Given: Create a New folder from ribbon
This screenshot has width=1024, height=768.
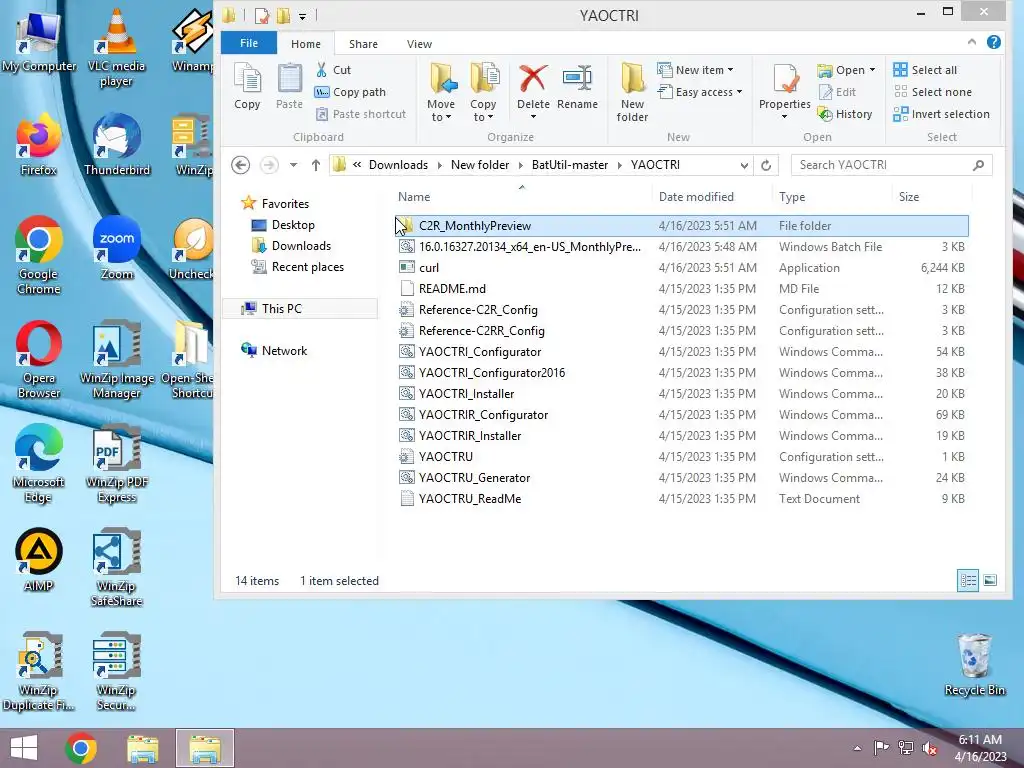Looking at the screenshot, I should (x=632, y=92).
